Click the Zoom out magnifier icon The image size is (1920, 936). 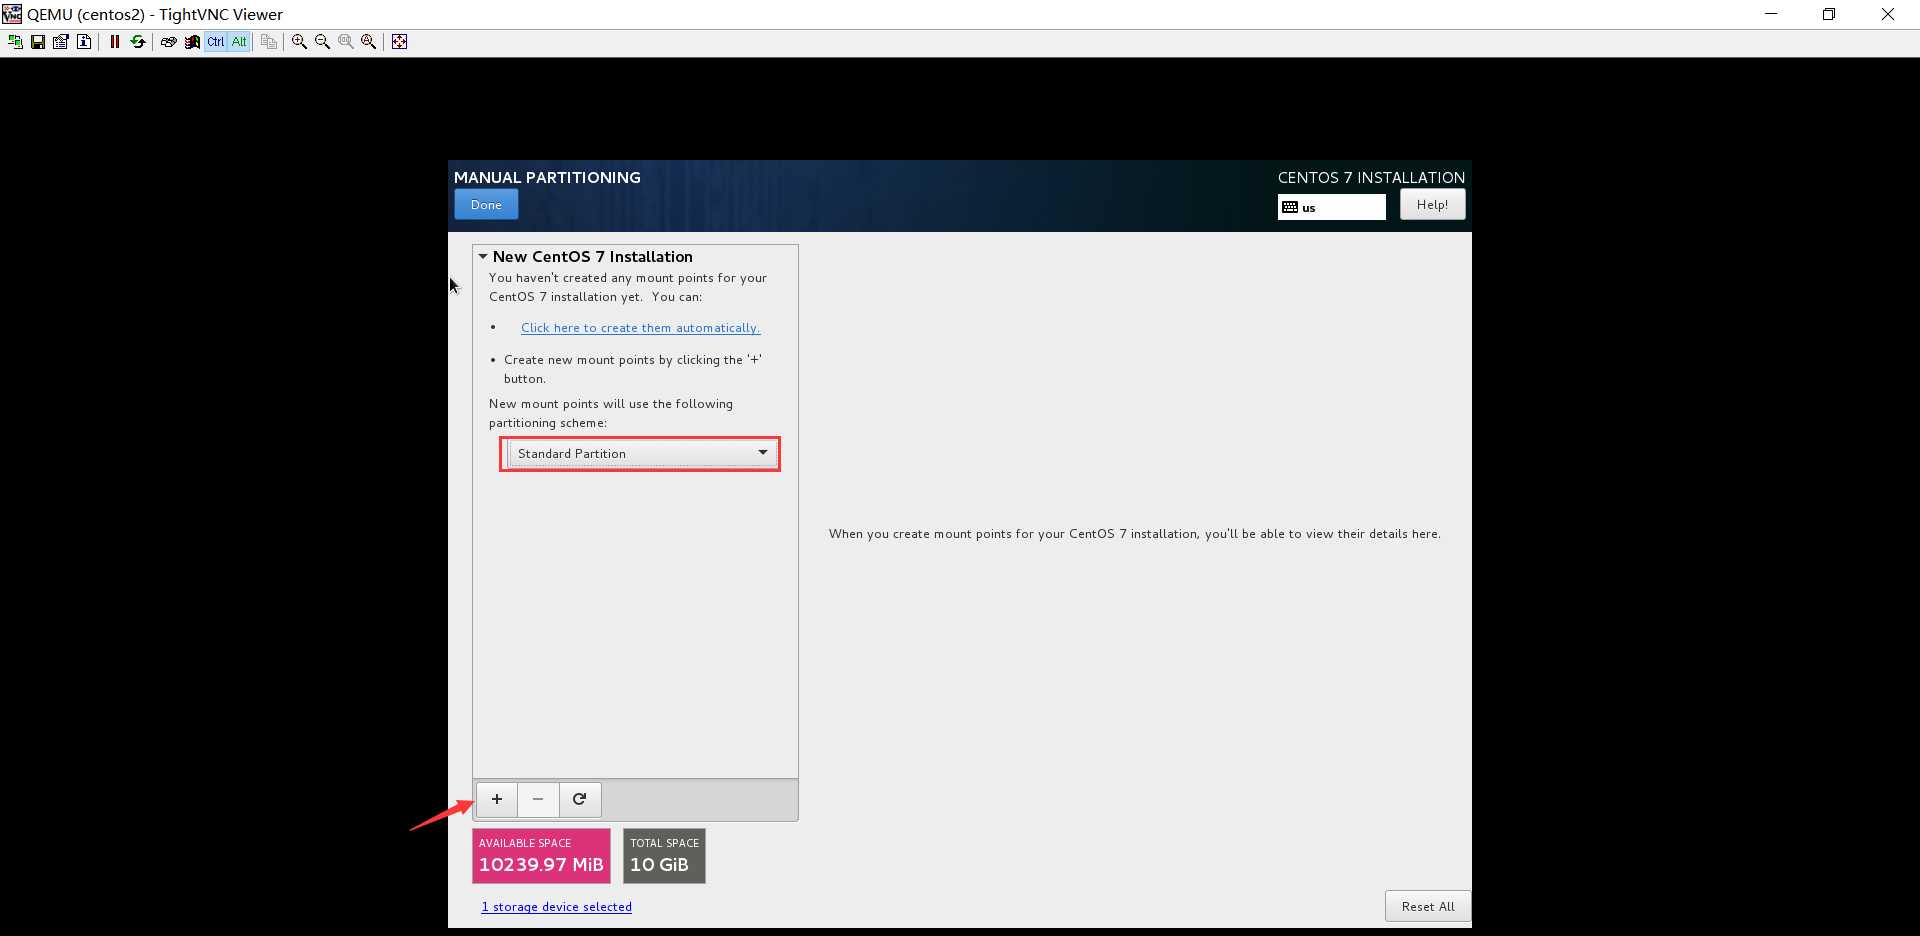pos(322,42)
